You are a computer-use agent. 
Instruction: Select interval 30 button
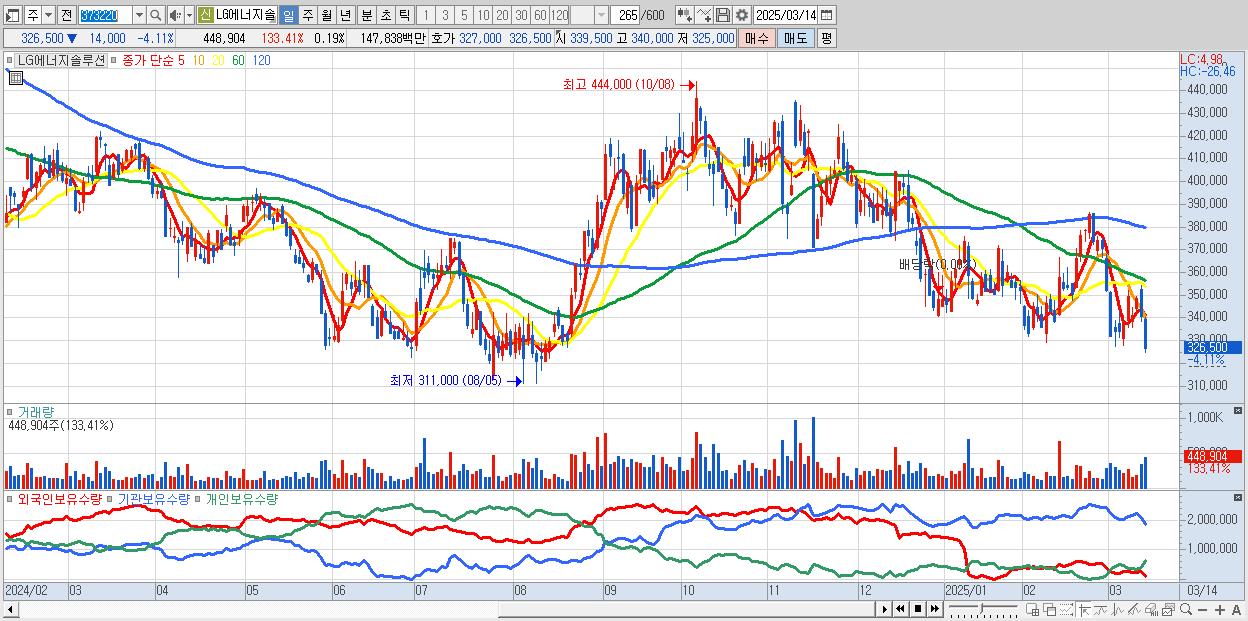click(x=521, y=15)
